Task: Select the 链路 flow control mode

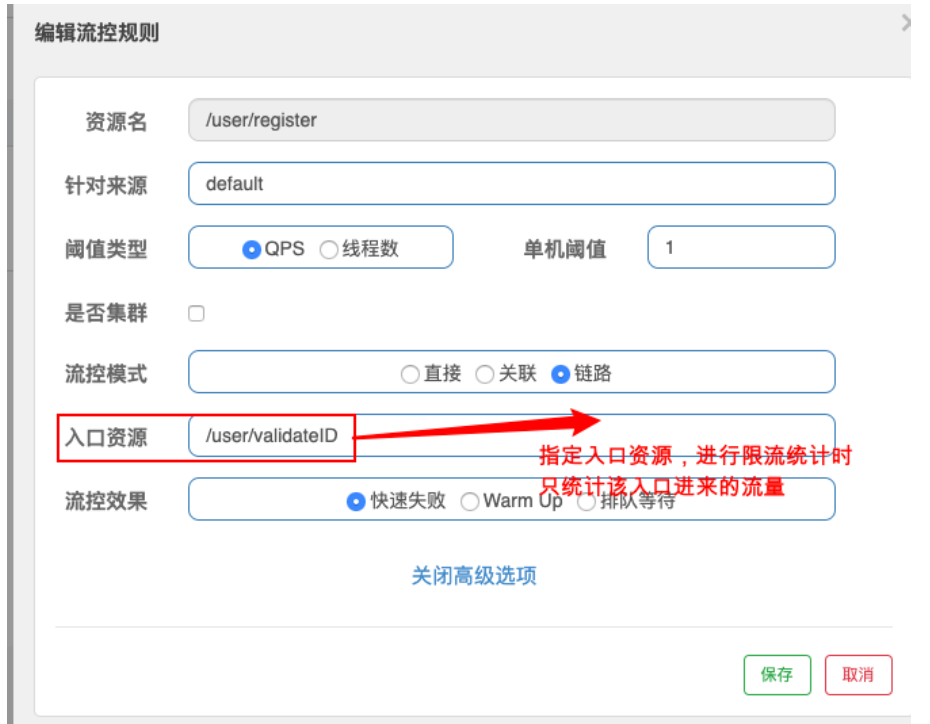Action: pos(559,372)
